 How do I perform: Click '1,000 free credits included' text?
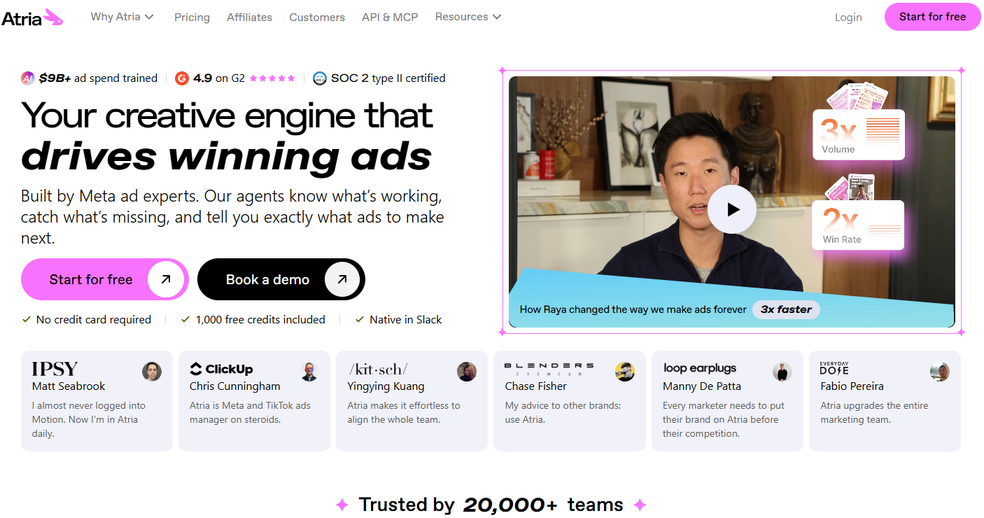click(260, 320)
